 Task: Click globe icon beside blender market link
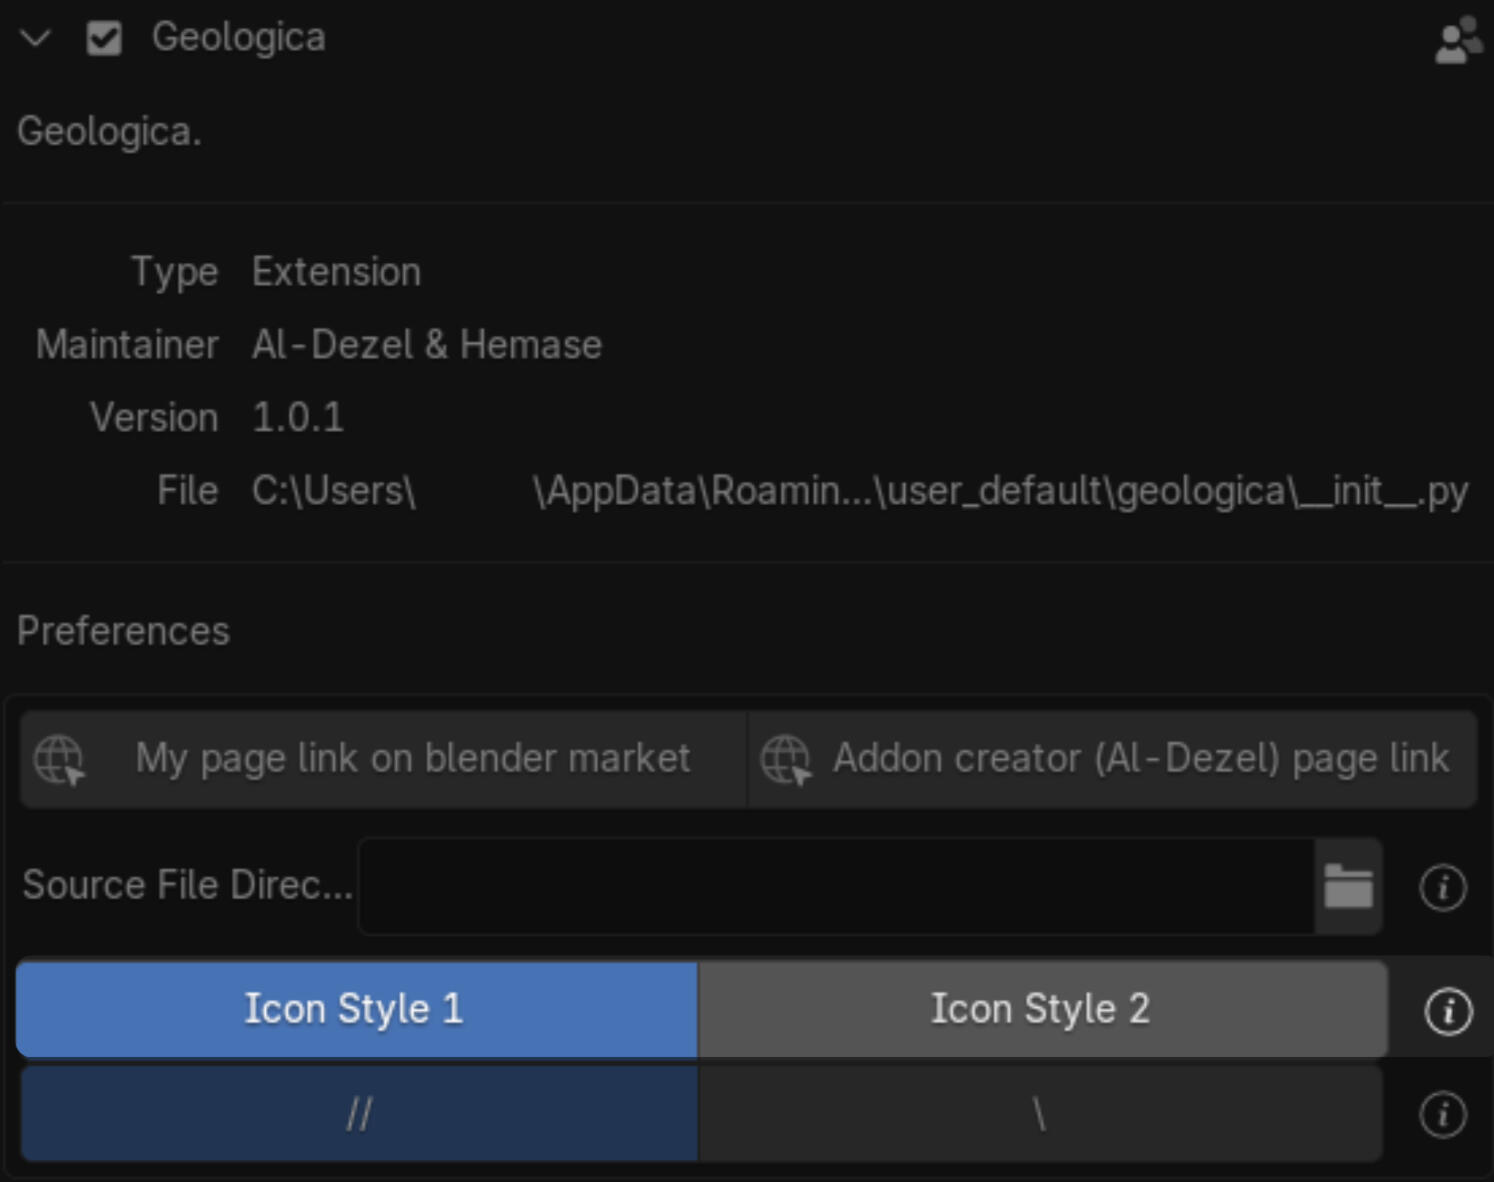59,760
